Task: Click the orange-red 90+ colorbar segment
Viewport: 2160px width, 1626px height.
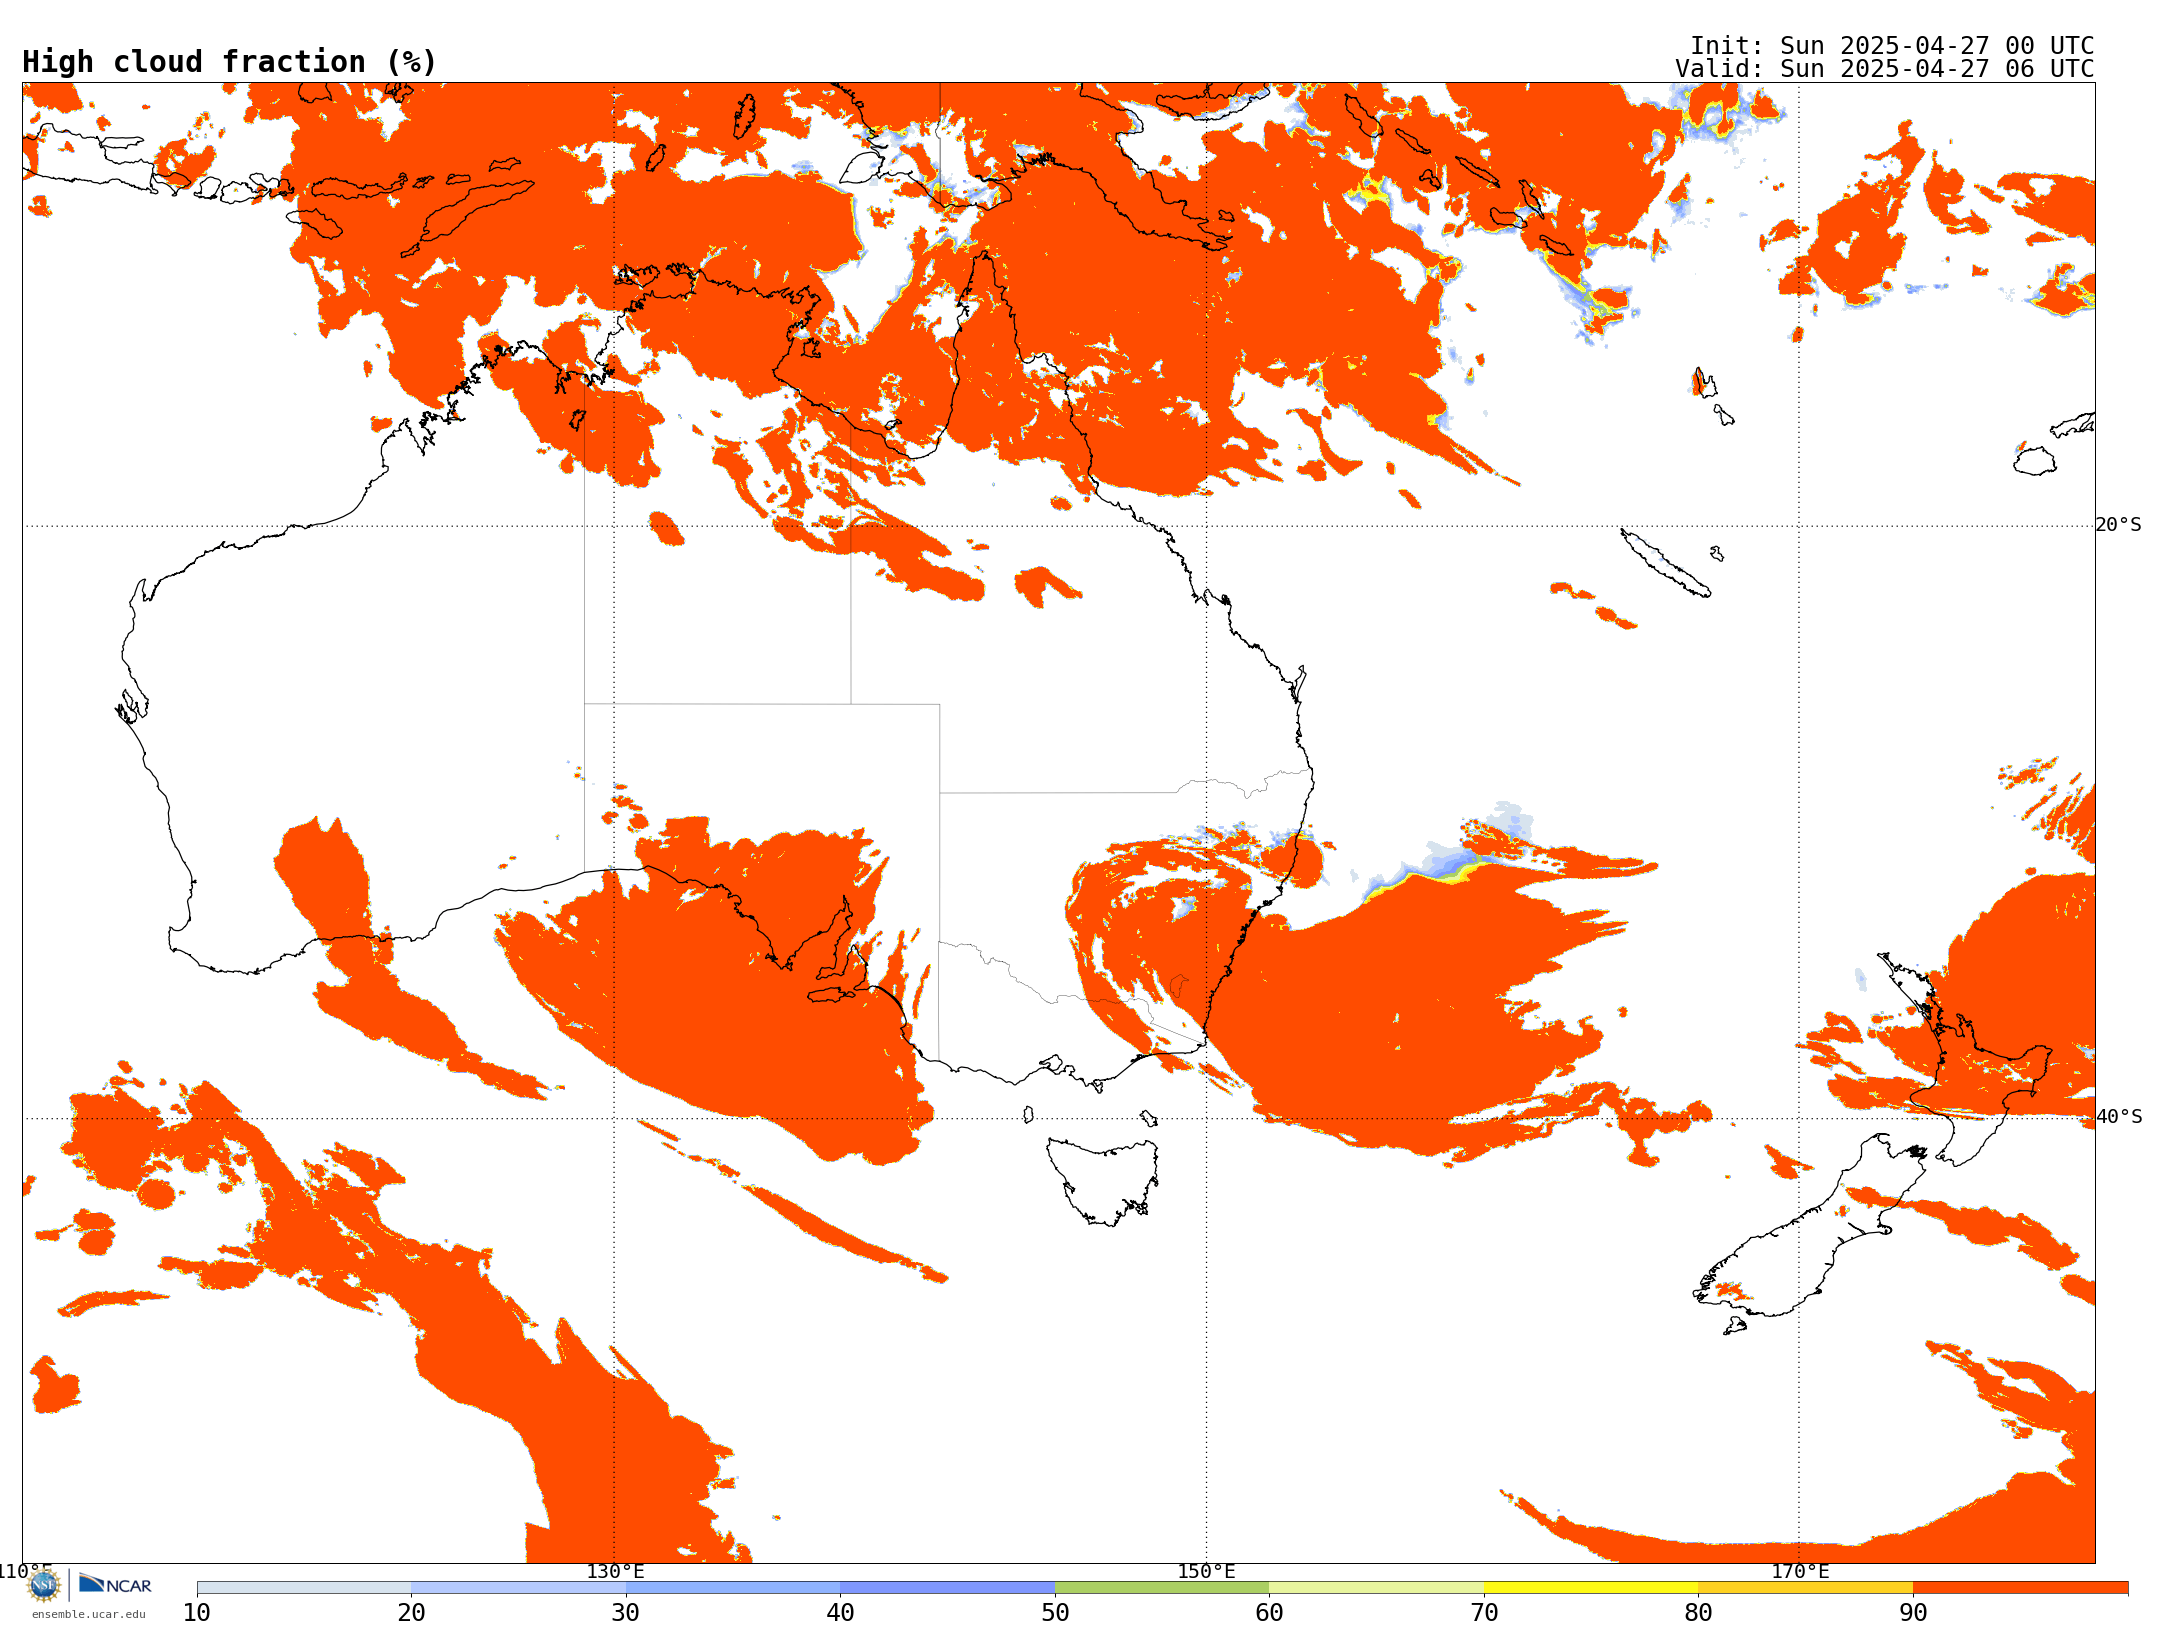Action: [x=2020, y=1588]
